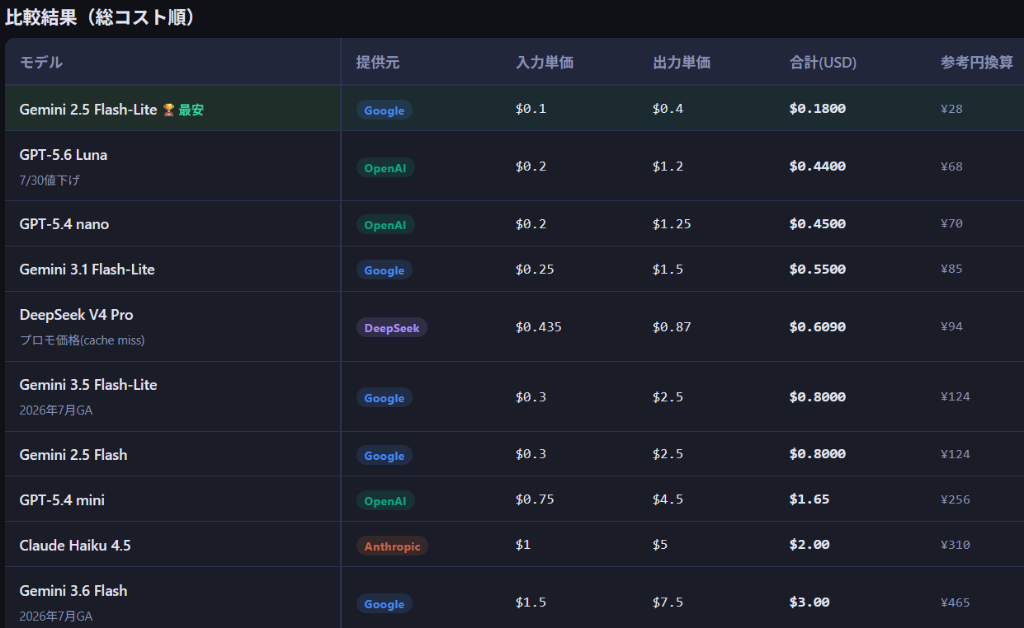This screenshot has width=1024, height=628.
Task: Click the $1.25 output price for GPT-5.4 nano
Action: [x=671, y=224]
